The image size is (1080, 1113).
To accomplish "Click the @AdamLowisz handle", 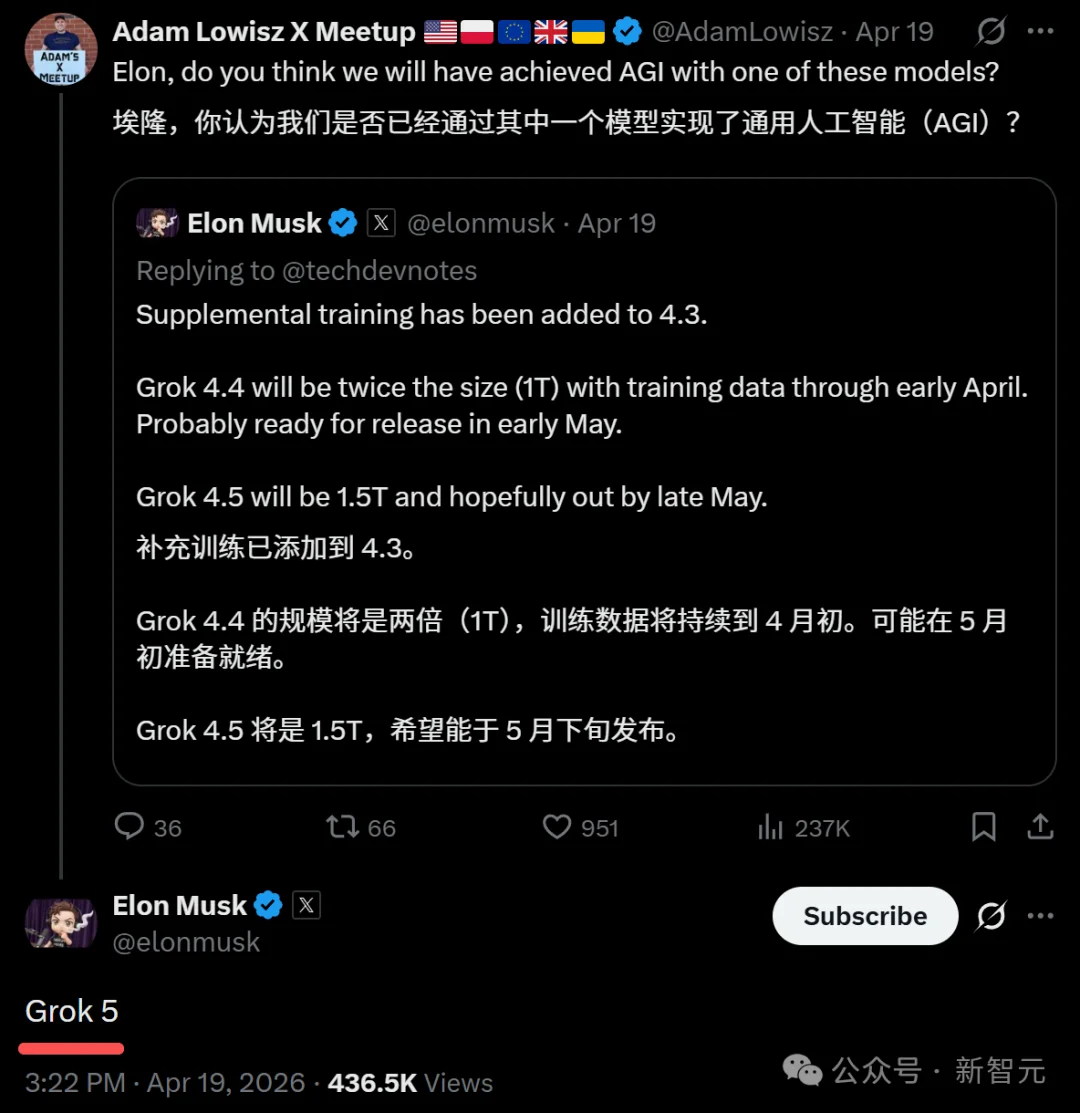I will tap(744, 32).
